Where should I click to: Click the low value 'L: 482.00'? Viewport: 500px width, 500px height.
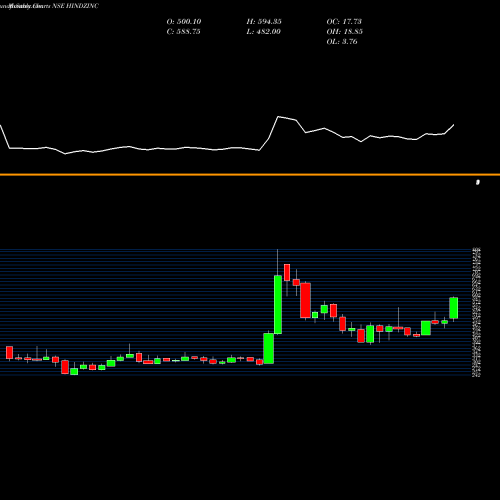click(264, 32)
